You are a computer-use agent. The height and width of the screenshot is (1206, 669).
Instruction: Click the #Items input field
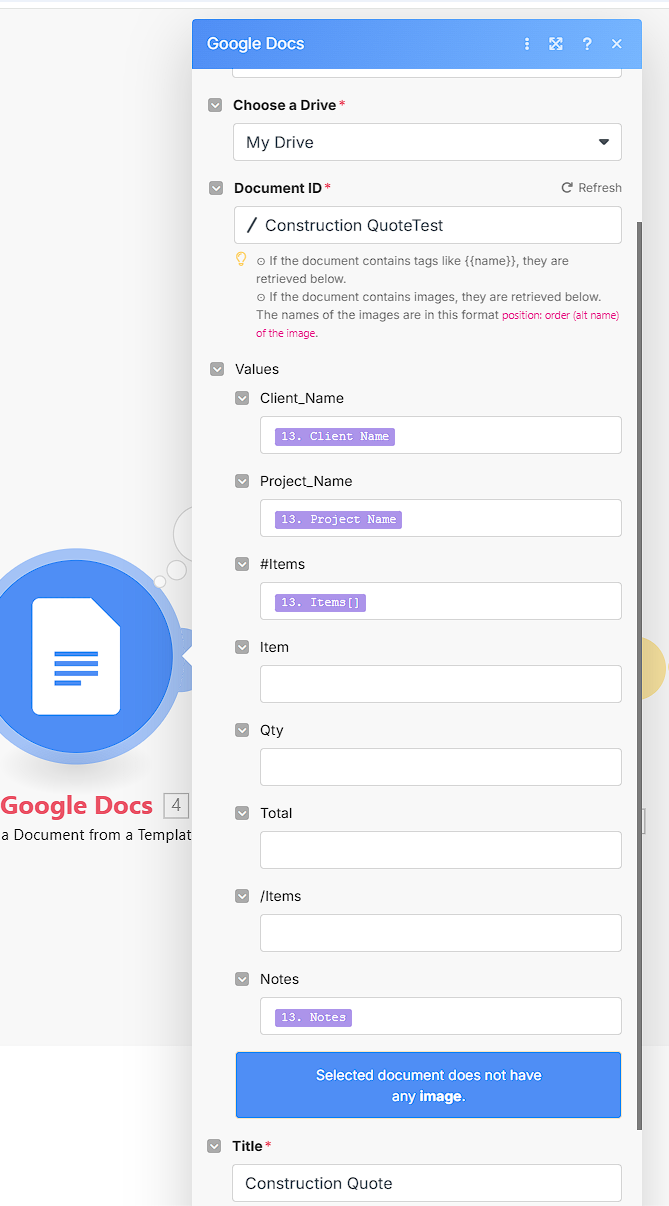click(440, 601)
